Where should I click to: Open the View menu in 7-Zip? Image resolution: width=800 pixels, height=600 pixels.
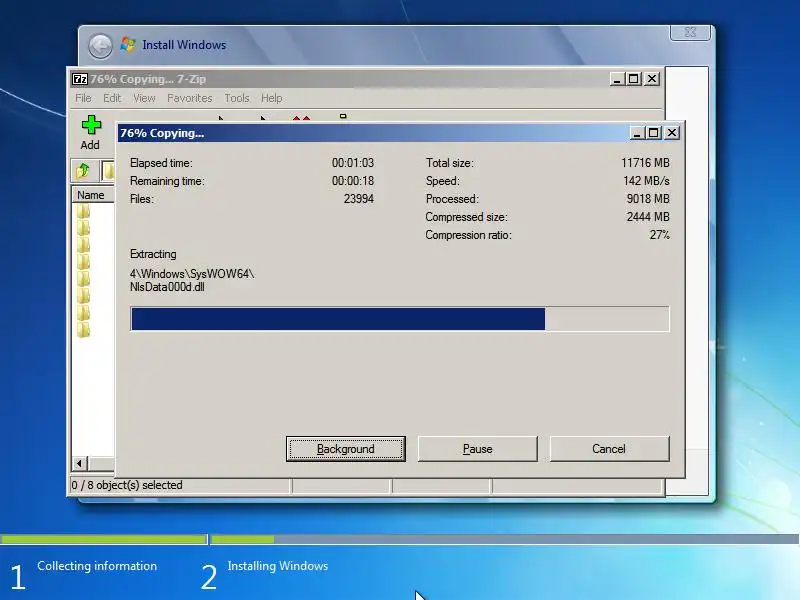tap(144, 98)
